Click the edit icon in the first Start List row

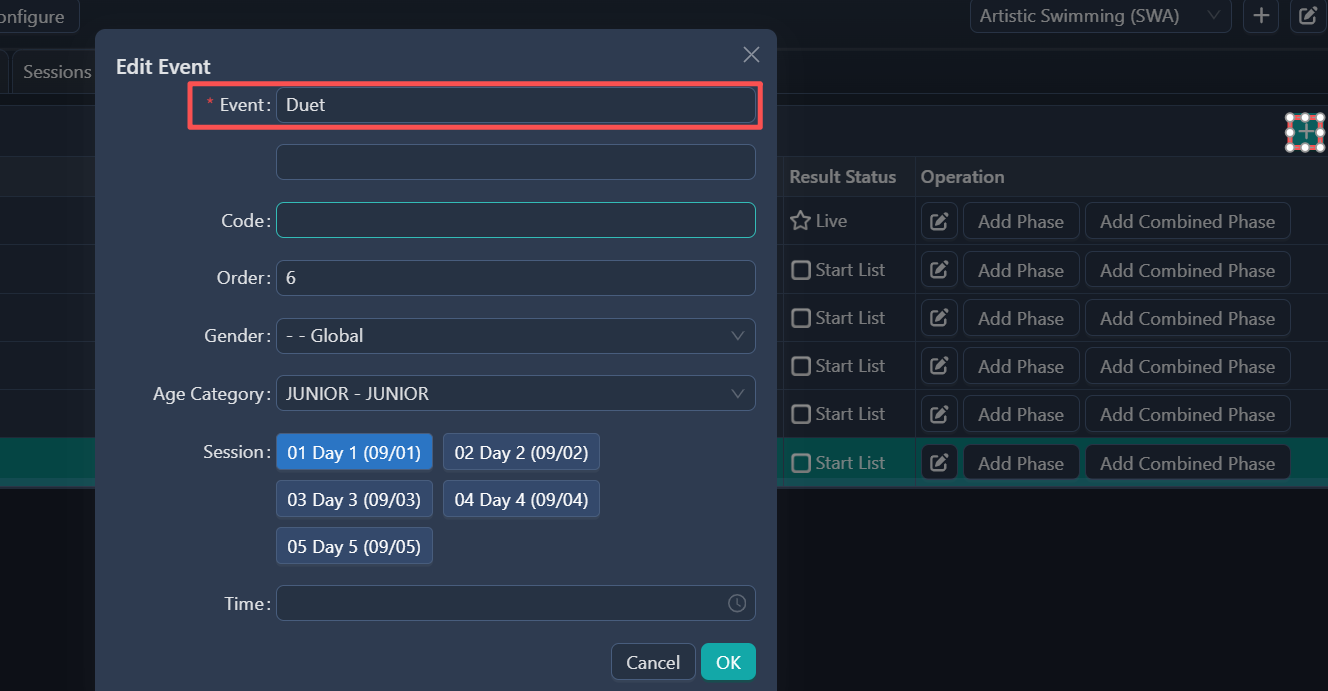click(x=939, y=270)
